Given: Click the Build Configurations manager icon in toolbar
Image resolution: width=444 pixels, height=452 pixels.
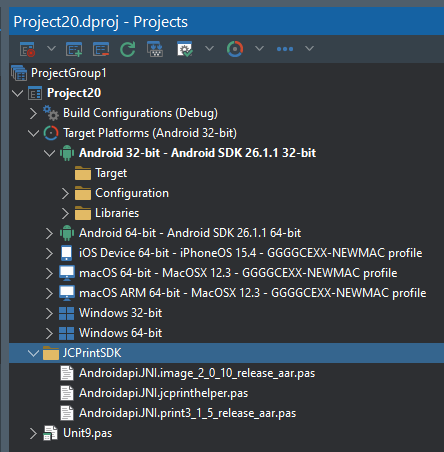Looking at the screenshot, I should [x=185, y=49].
